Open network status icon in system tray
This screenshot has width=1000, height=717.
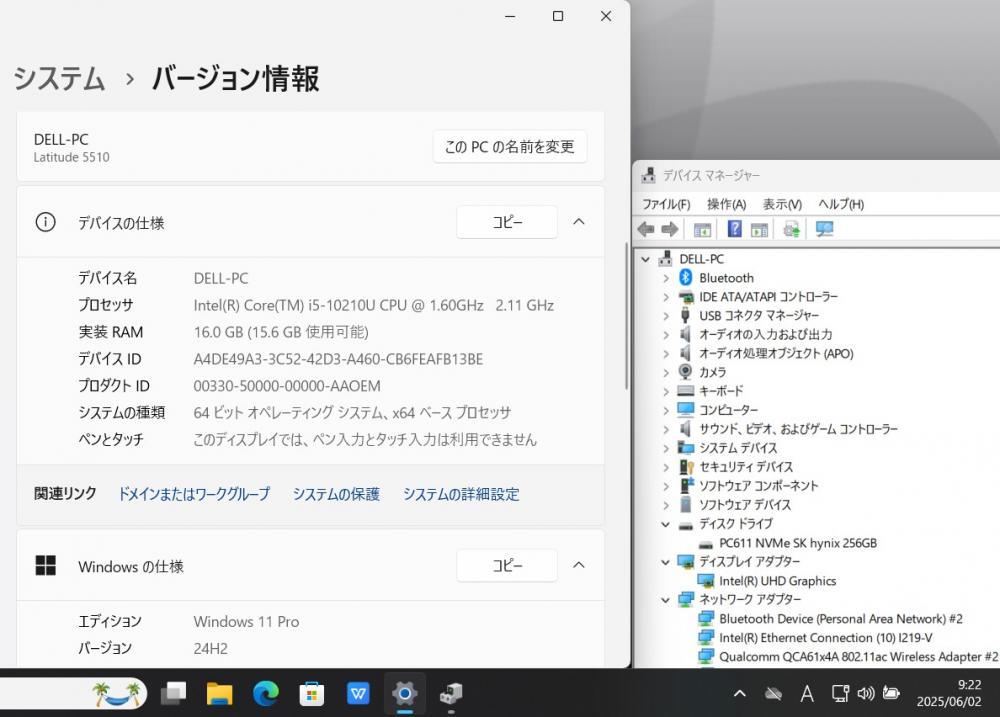point(839,693)
